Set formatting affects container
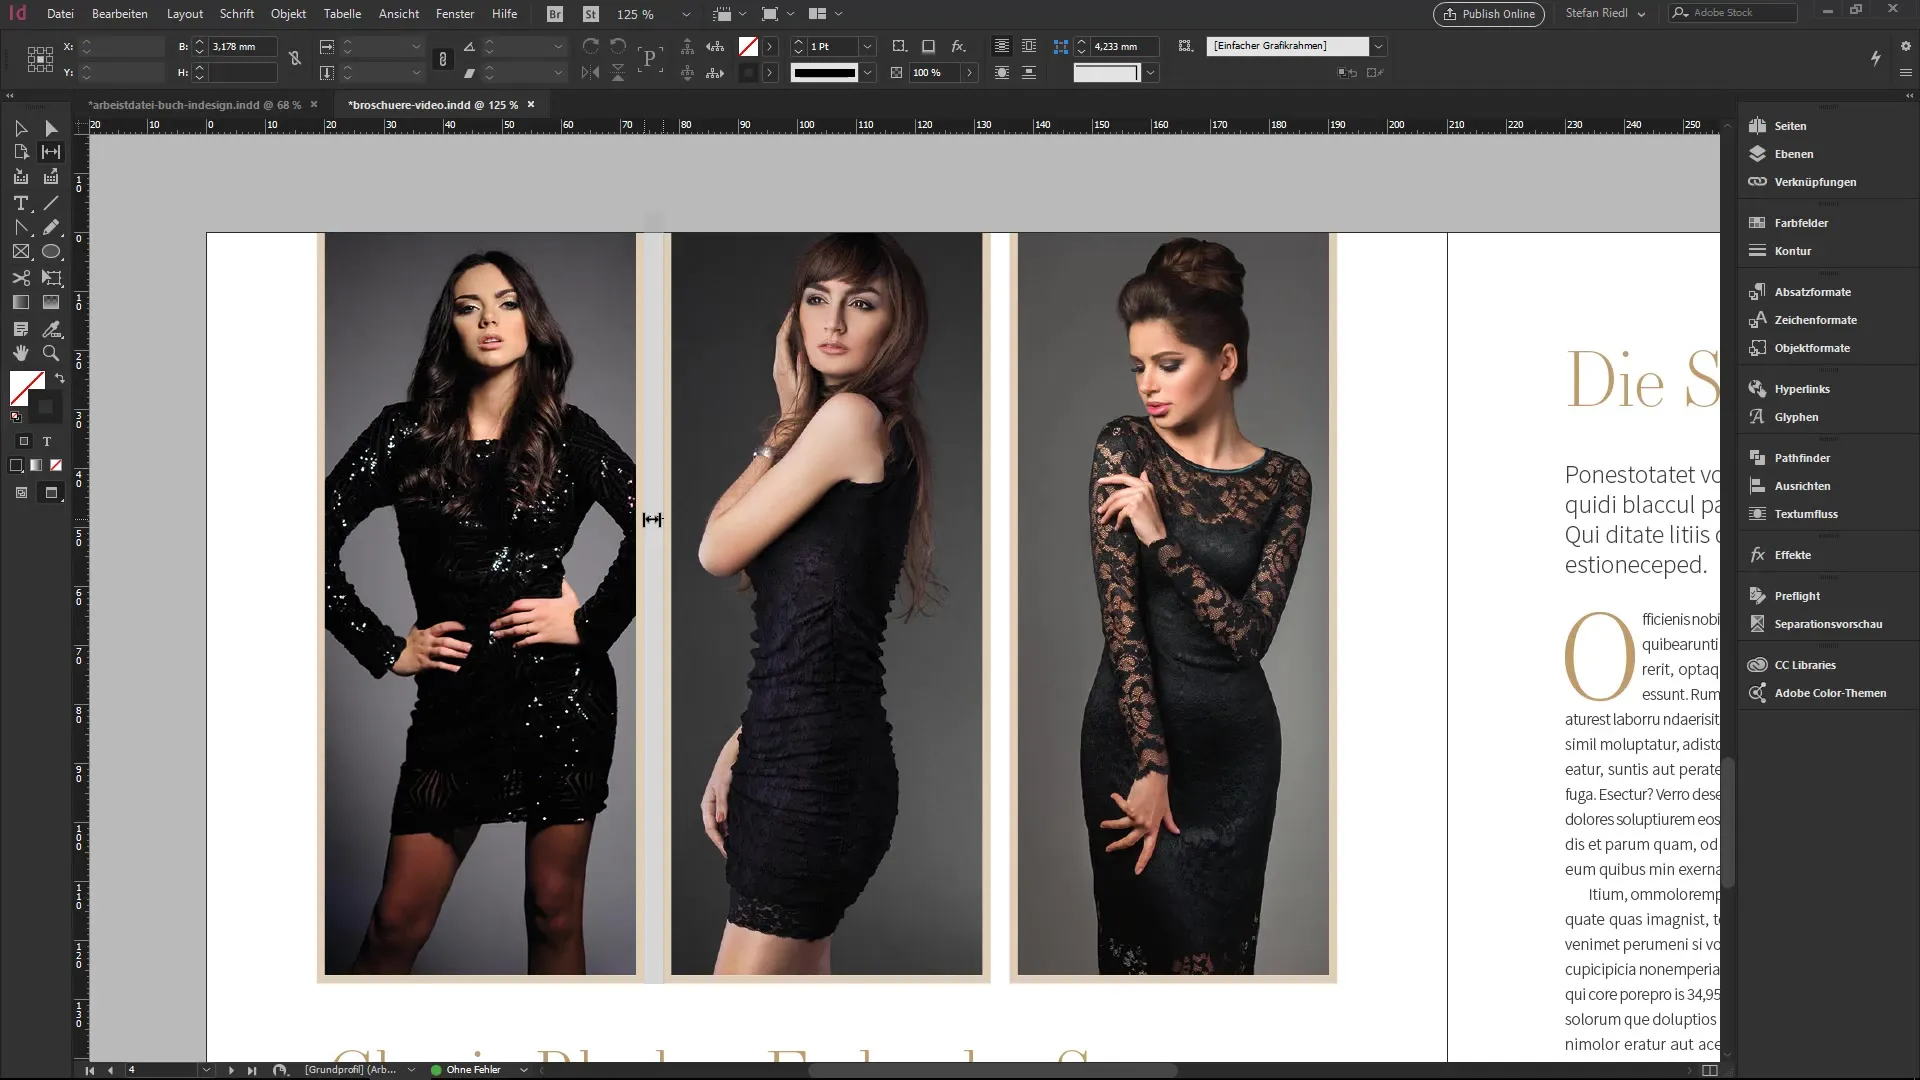Screen dimensions: 1920x1080 click(x=24, y=441)
